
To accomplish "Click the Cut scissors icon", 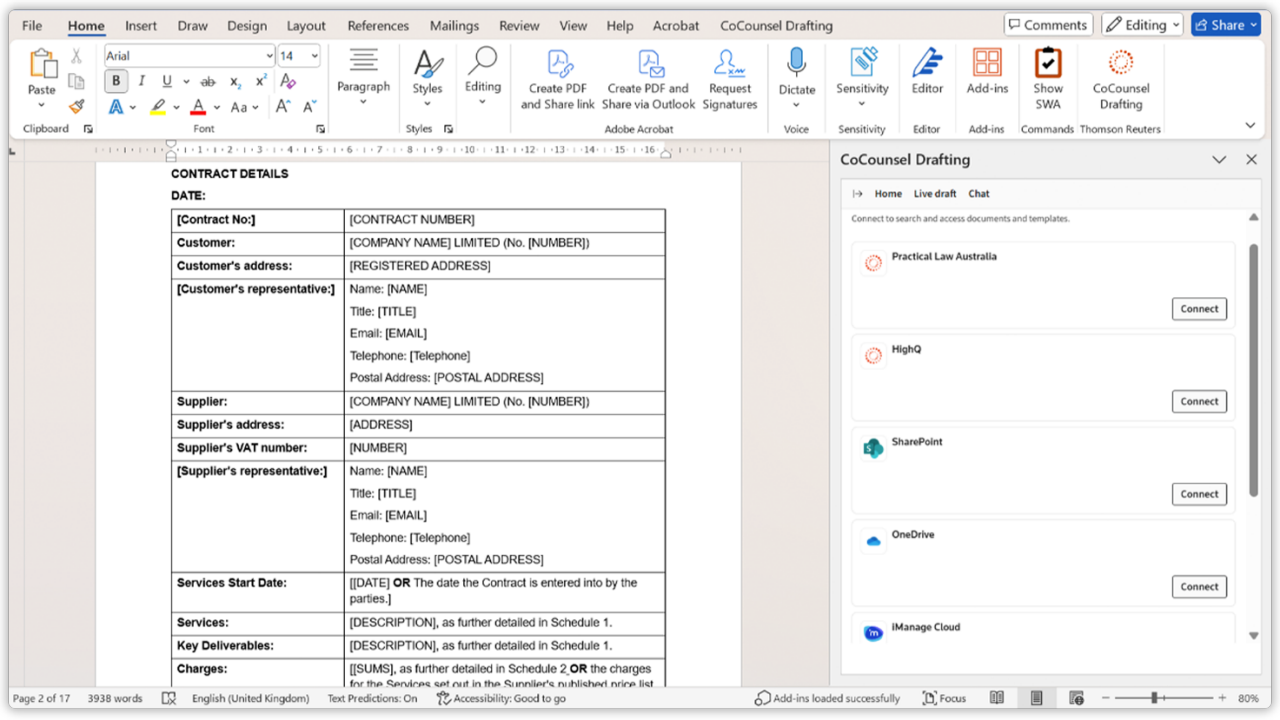I will (76, 56).
